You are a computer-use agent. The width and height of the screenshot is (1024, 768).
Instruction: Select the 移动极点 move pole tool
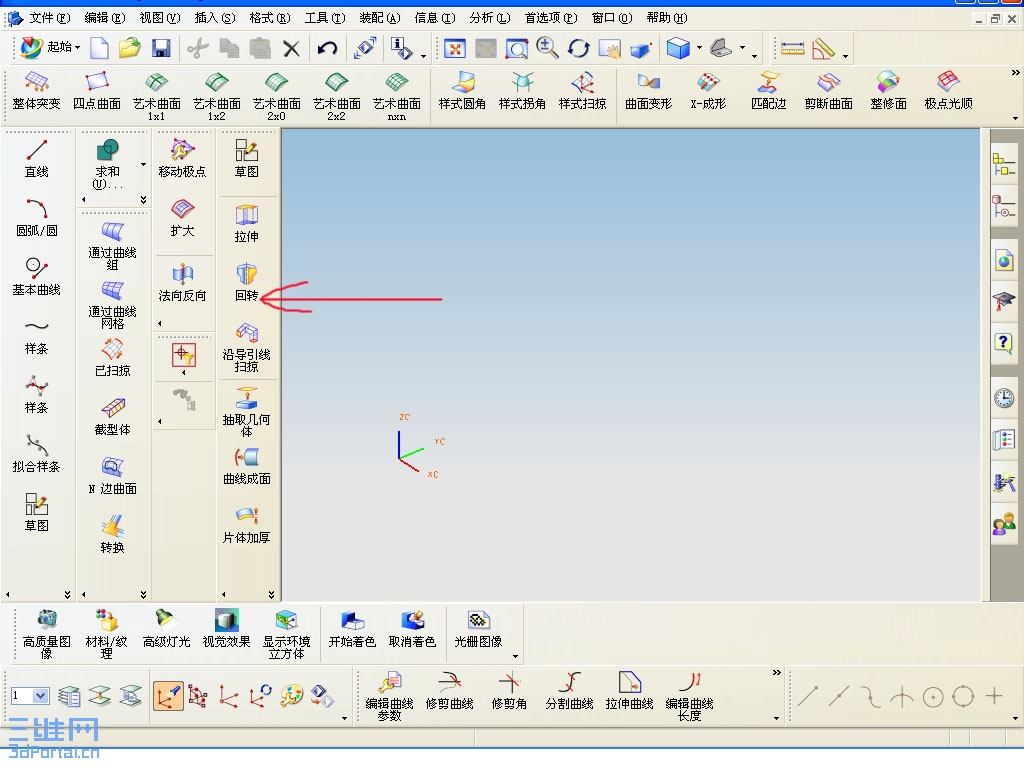click(182, 159)
